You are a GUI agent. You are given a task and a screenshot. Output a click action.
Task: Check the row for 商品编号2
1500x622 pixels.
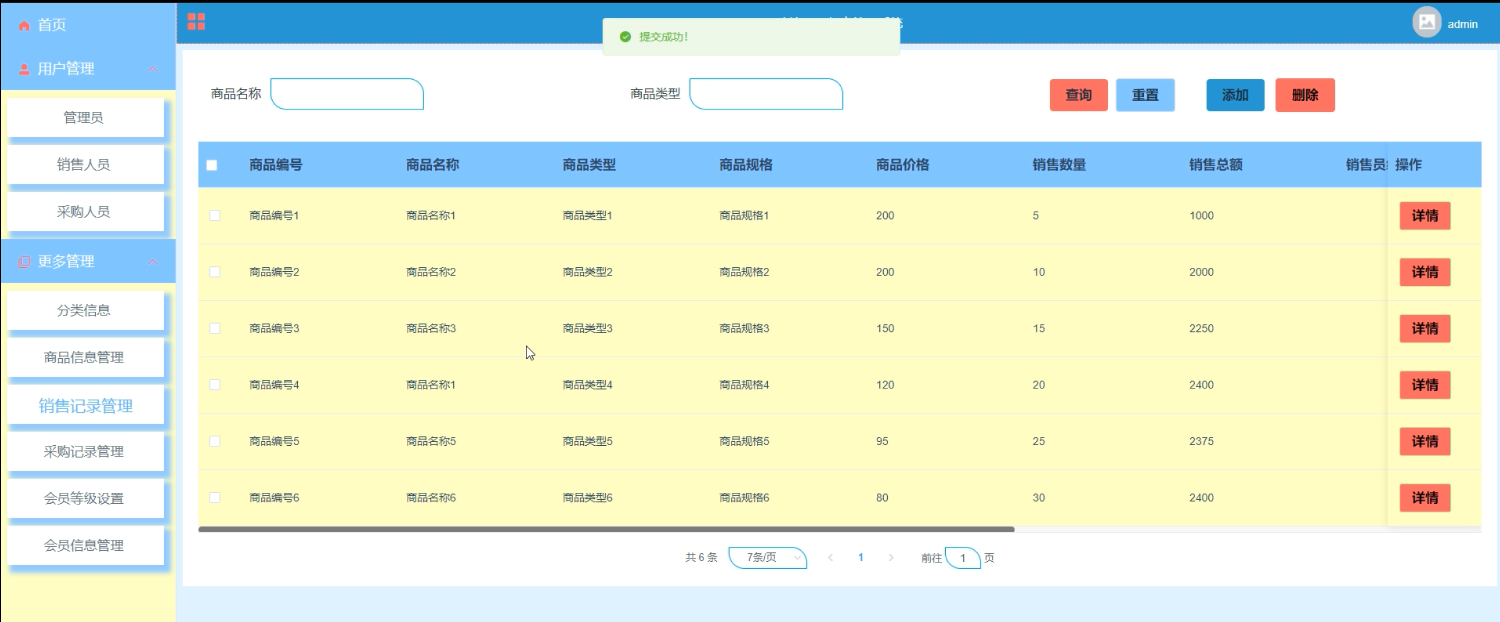pos(214,272)
